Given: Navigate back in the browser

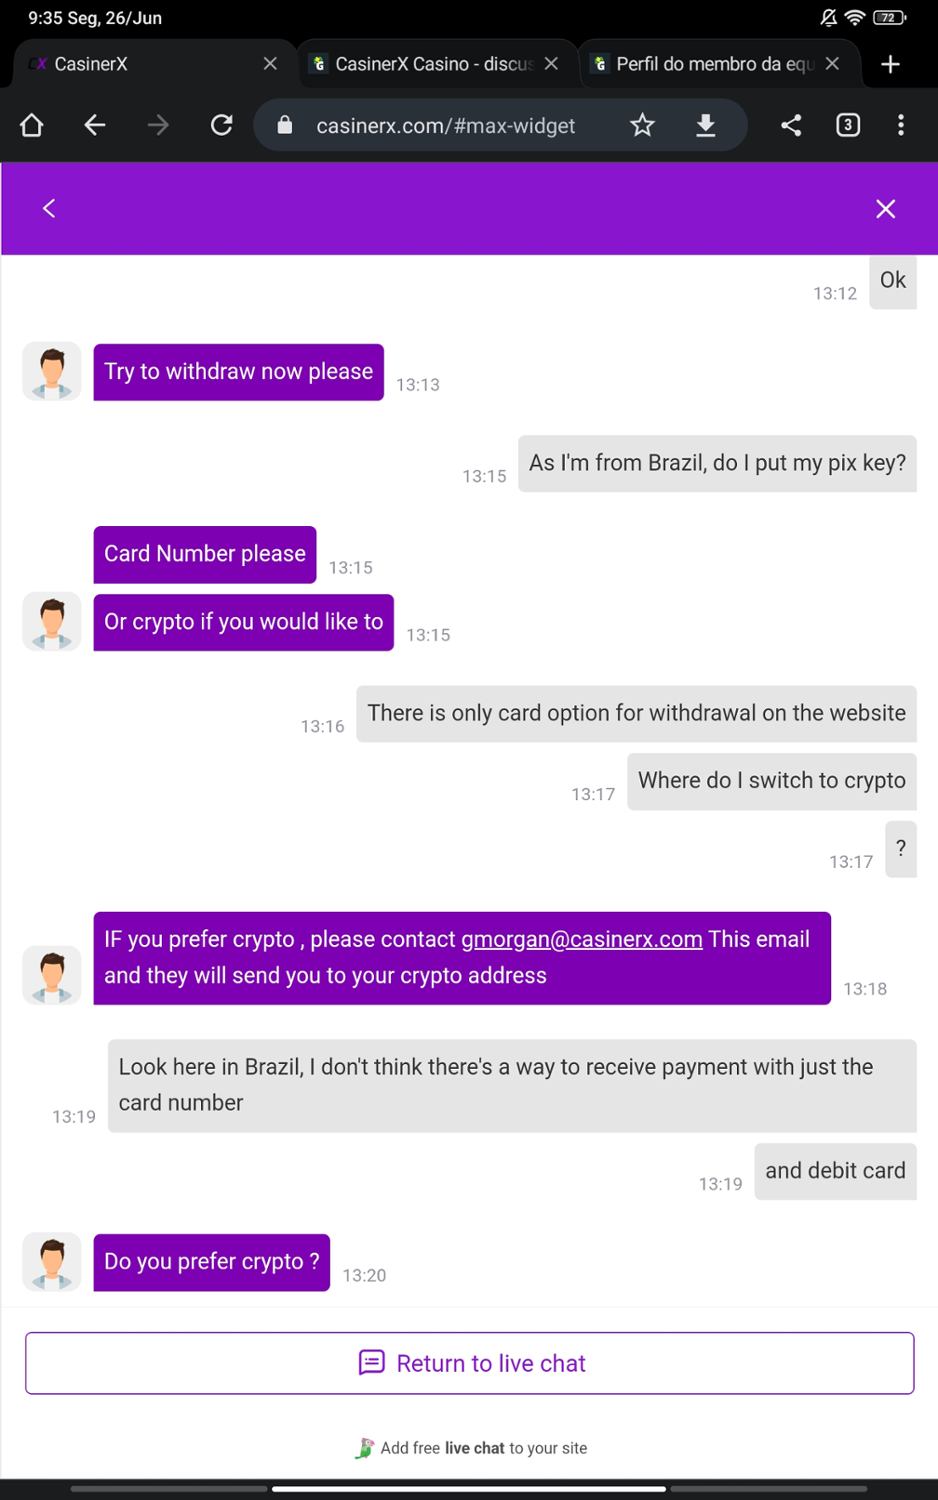Looking at the screenshot, I should click(95, 125).
